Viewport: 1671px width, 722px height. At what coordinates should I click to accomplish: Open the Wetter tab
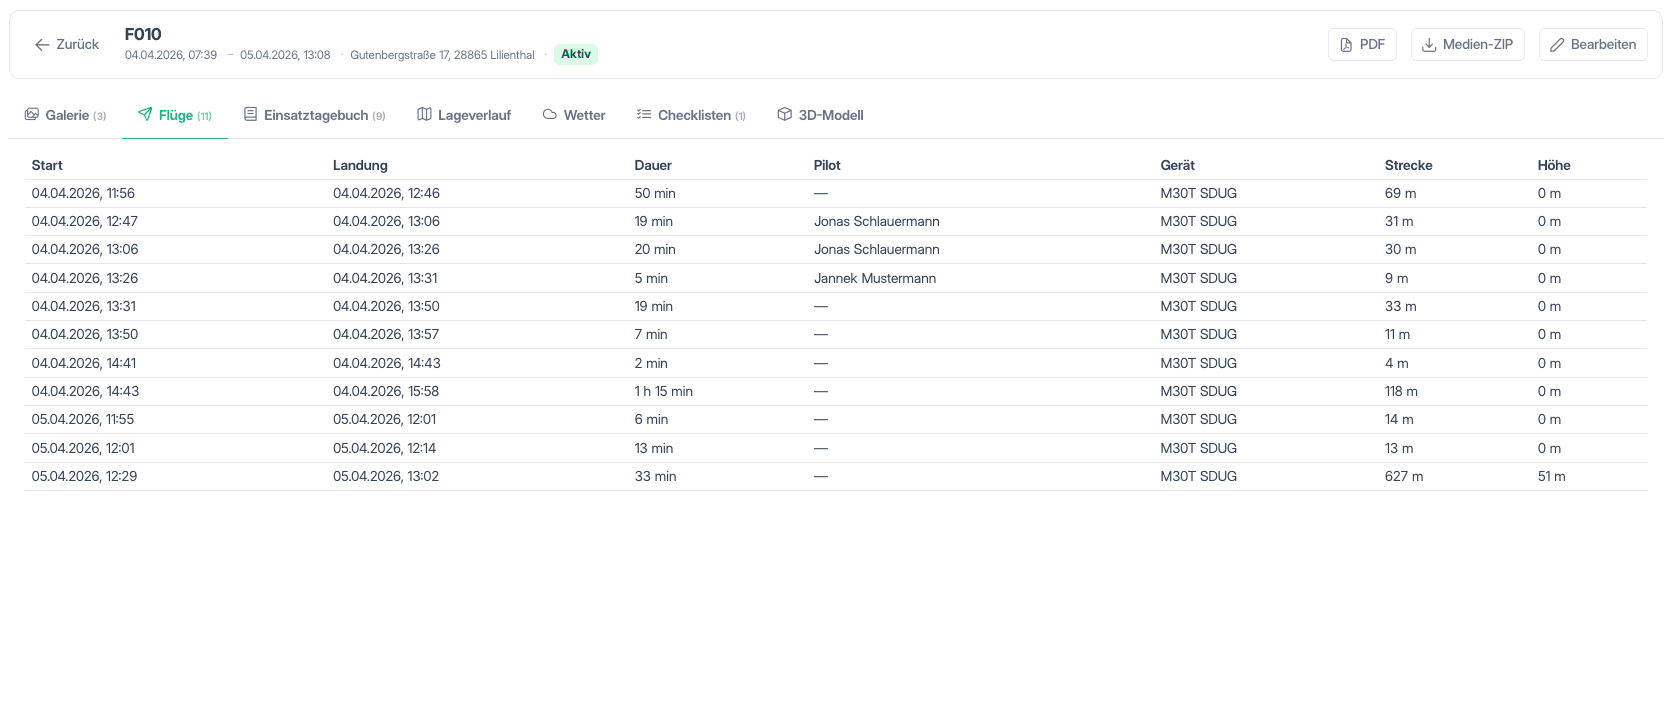574,115
